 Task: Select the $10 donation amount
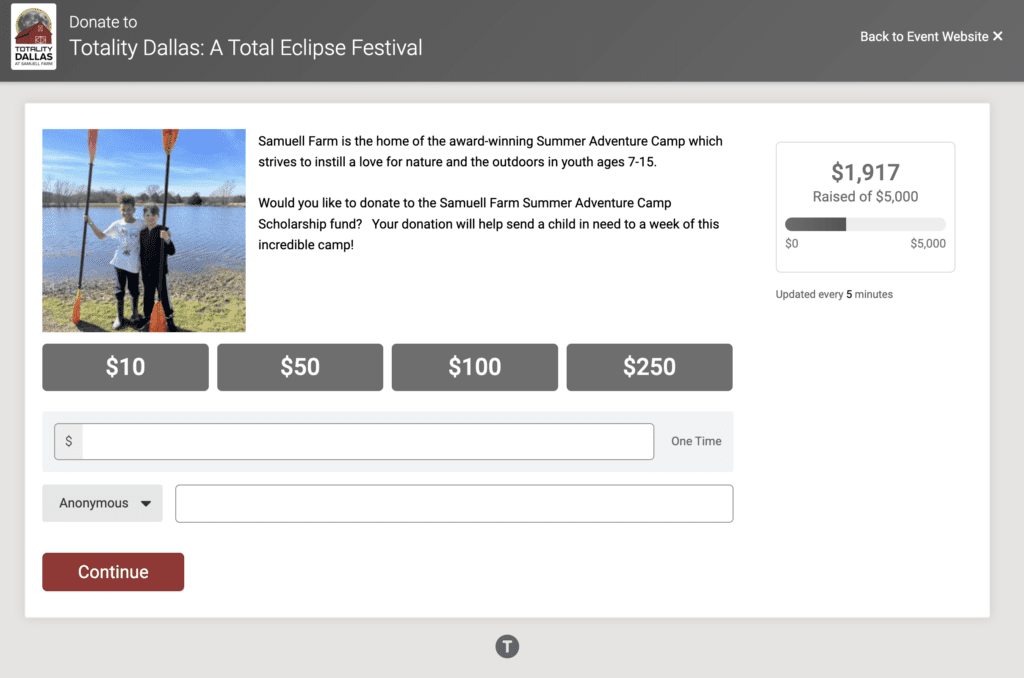[x=125, y=367]
